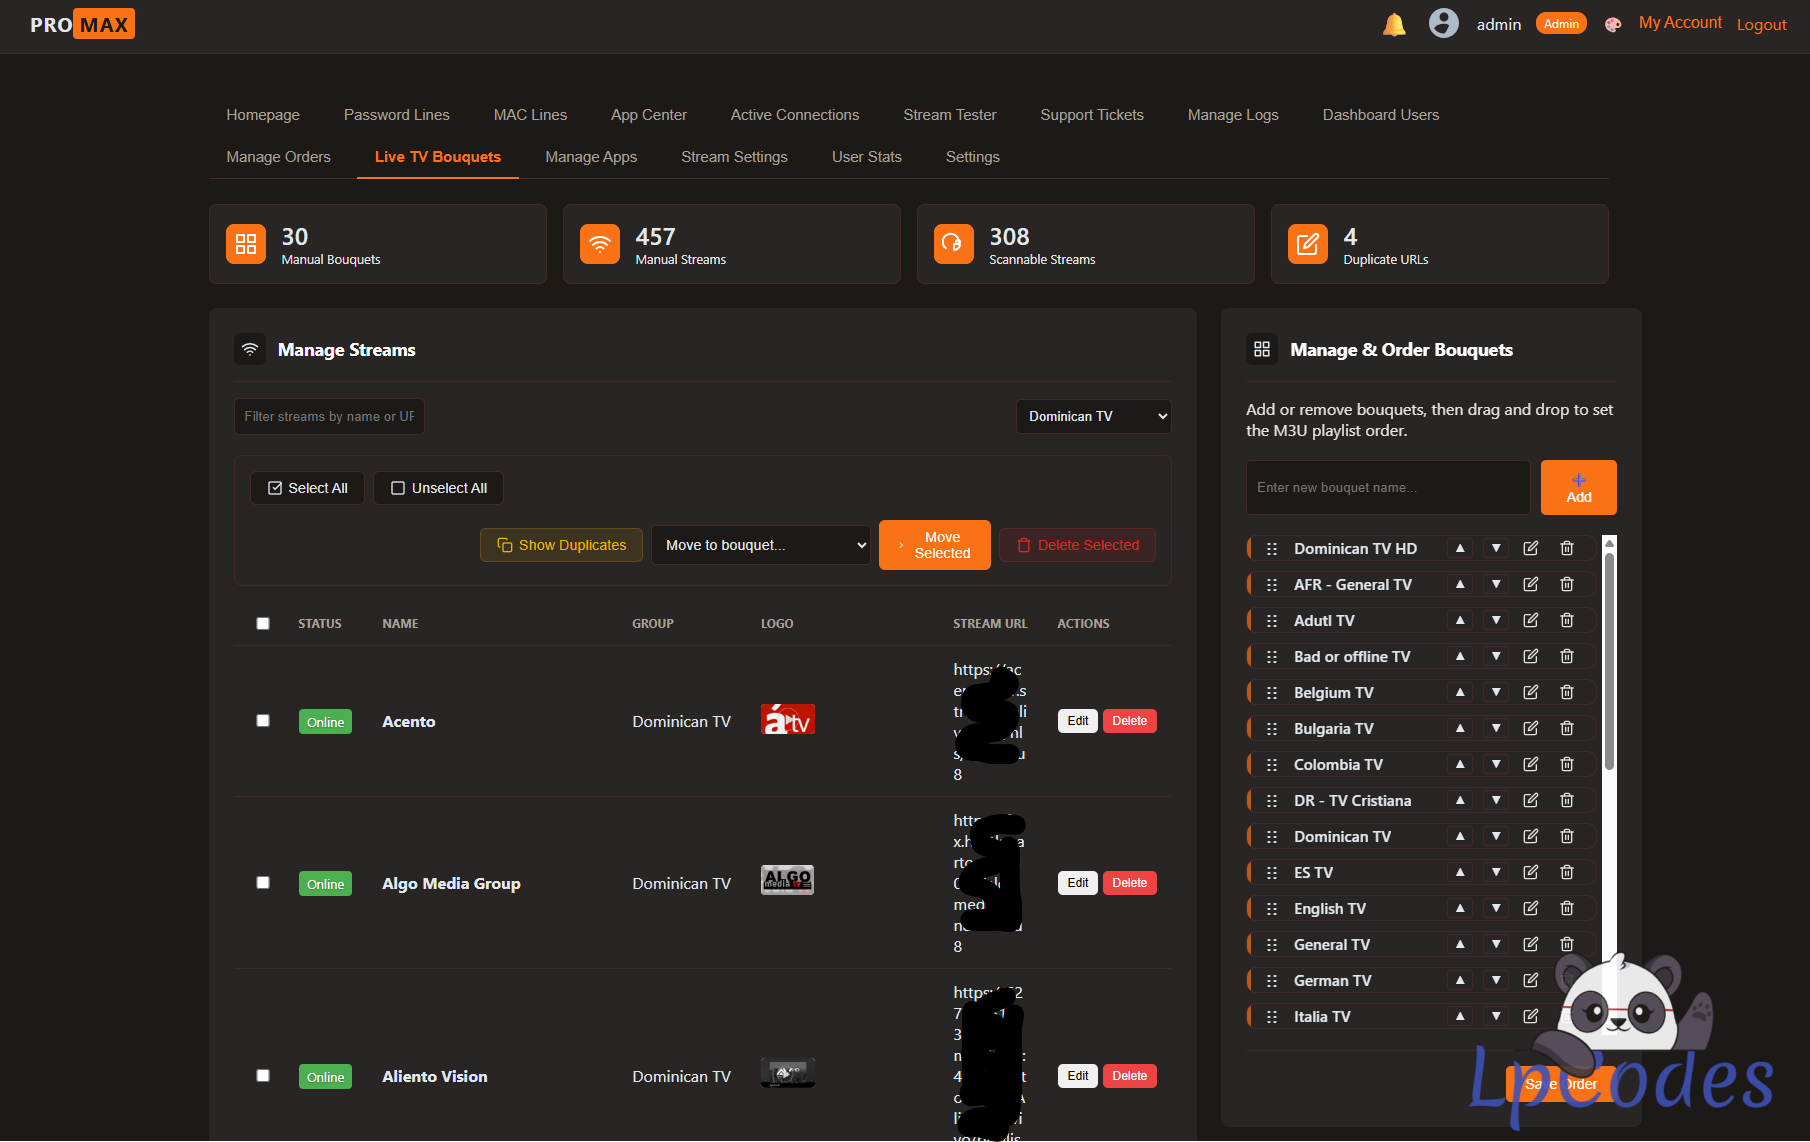Open the Stream Settings tab
Viewport: 1810px width, 1142px height.
(x=734, y=157)
